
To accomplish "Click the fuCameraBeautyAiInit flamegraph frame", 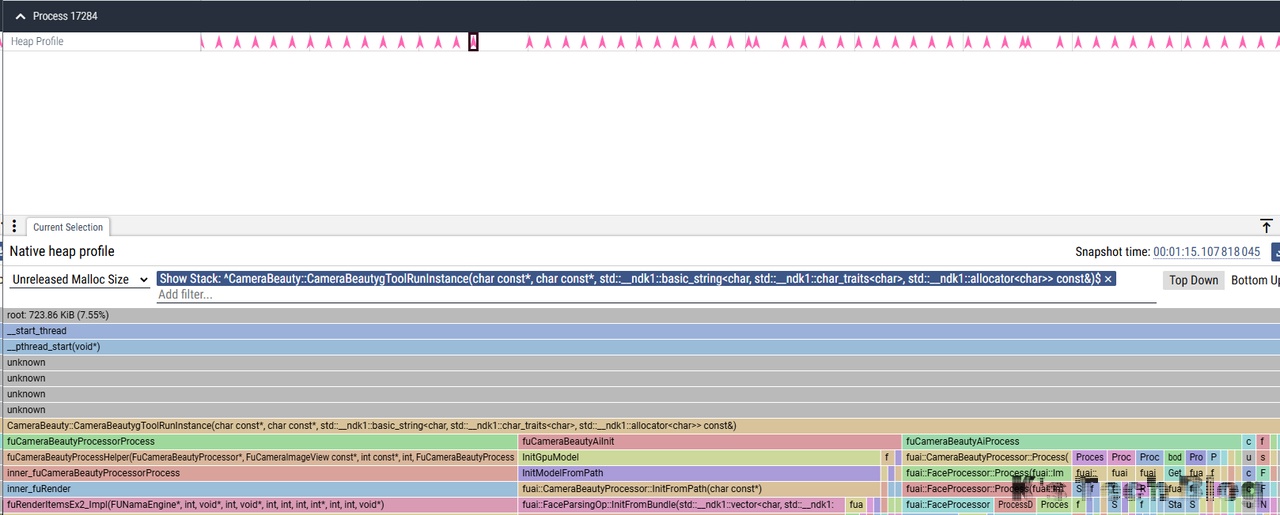I will click(709, 442).
